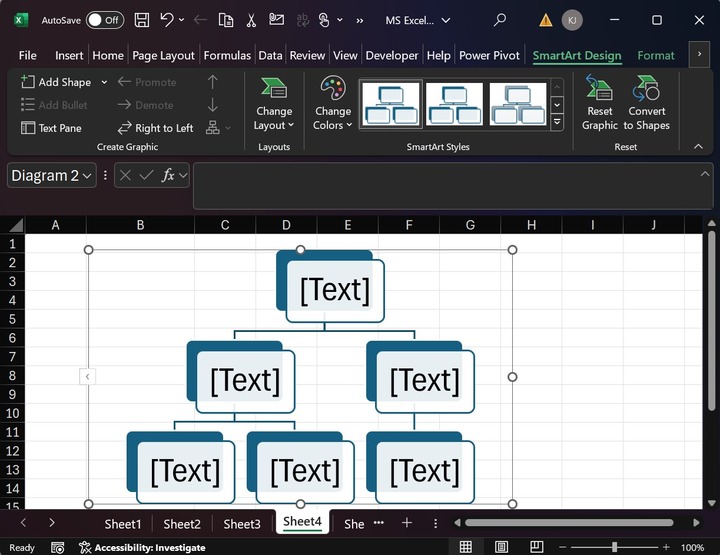Open the Change Layout dropdown
This screenshot has height=555, width=720.
click(274, 104)
